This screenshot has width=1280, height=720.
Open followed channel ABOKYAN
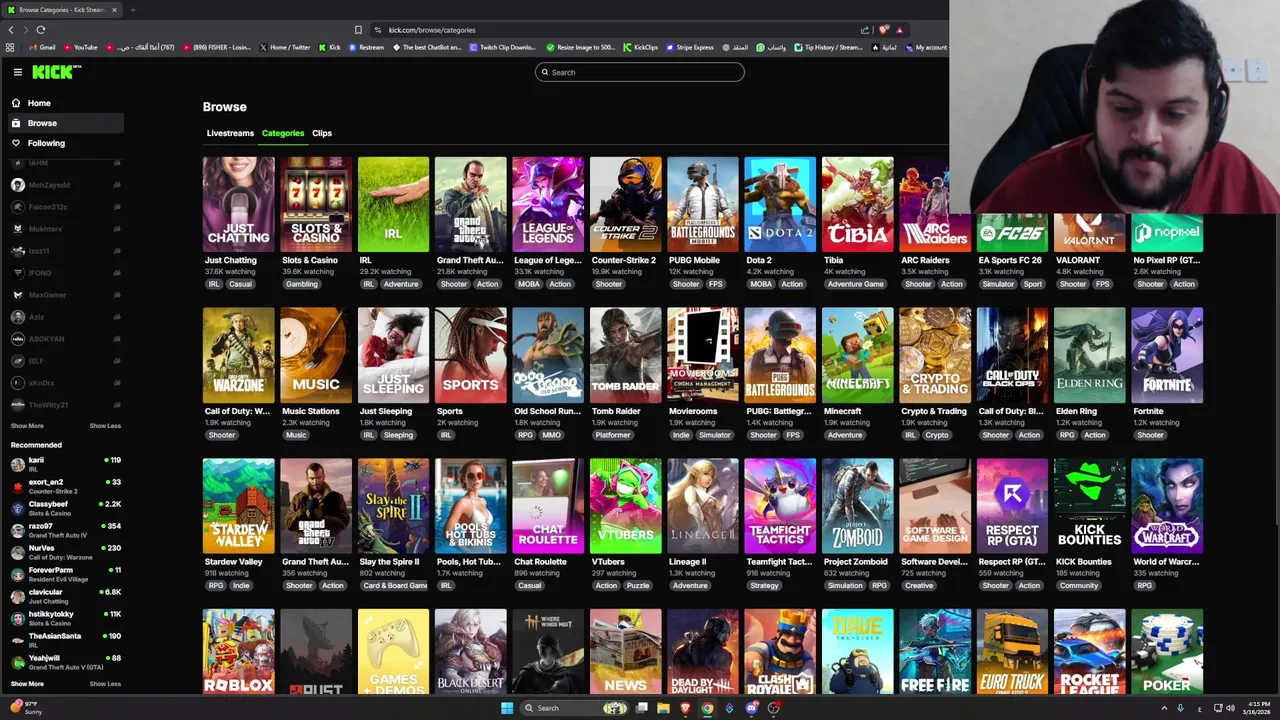pyautogui.click(x=64, y=339)
